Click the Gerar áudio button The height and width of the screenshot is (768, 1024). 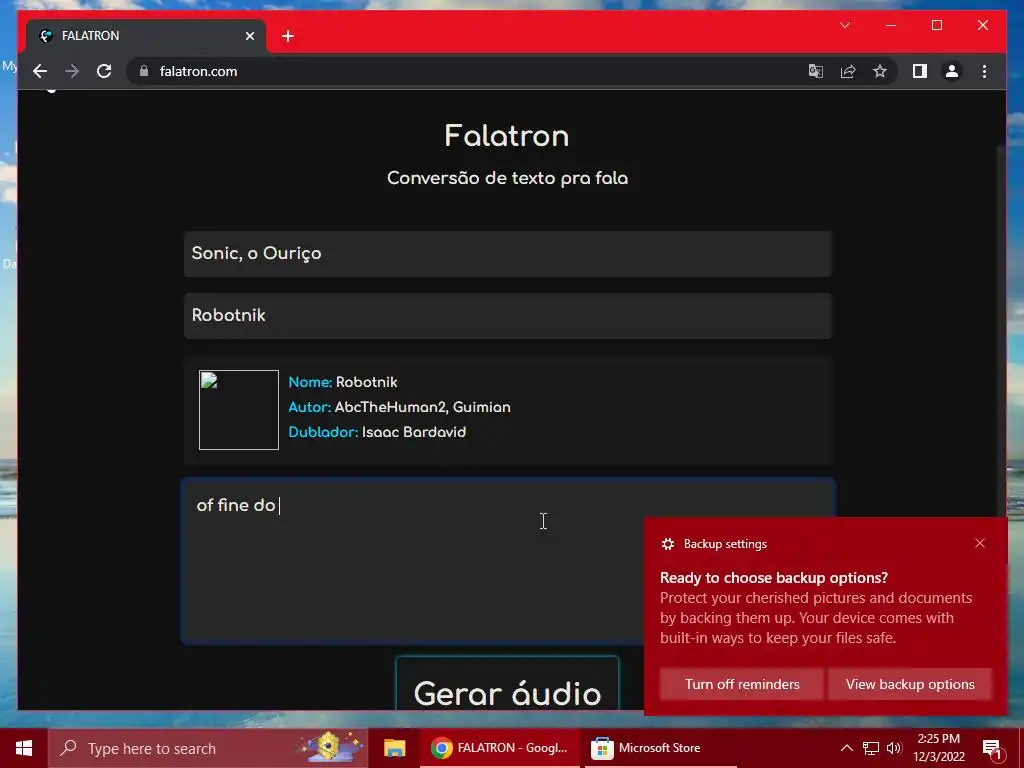pos(507,683)
